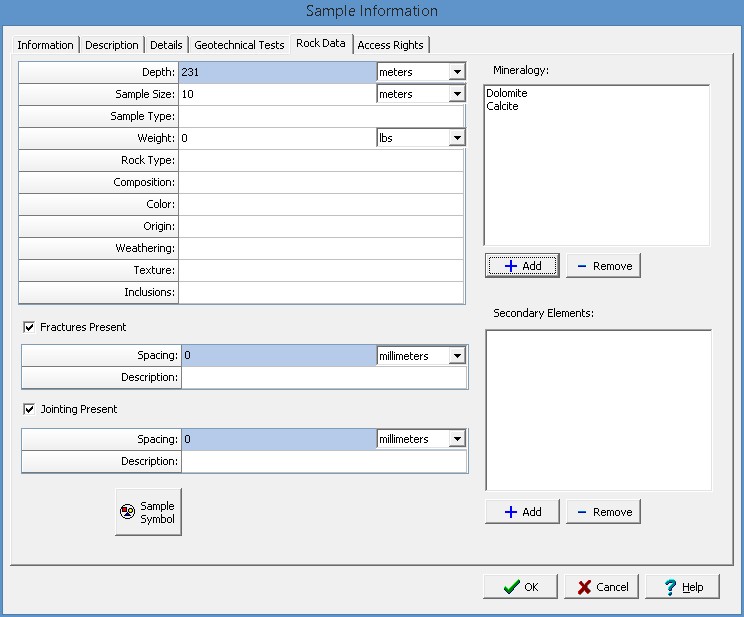The width and height of the screenshot is (744, 617).
Task: Click the Sample Symbol icon button
Action: (148, 512)
